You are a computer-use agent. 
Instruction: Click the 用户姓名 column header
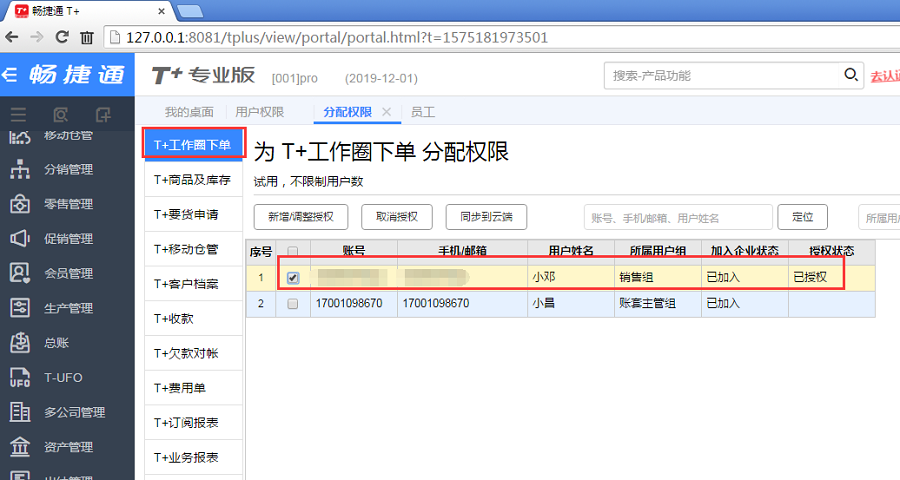571,251
